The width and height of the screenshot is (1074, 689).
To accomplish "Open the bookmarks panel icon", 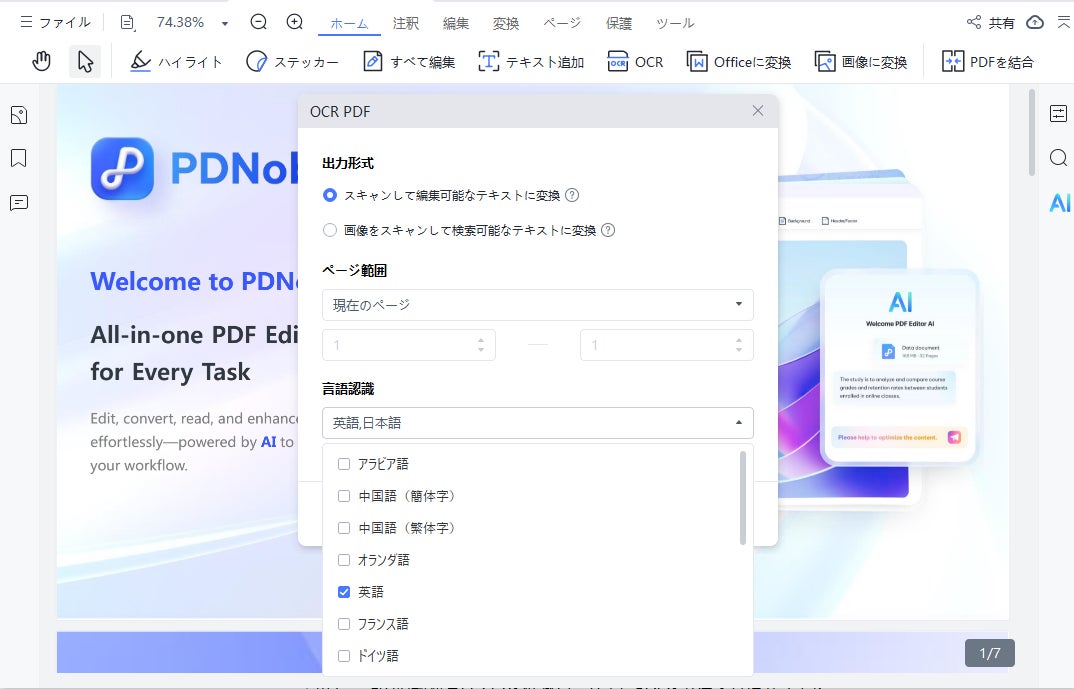I will coord(19,159).
